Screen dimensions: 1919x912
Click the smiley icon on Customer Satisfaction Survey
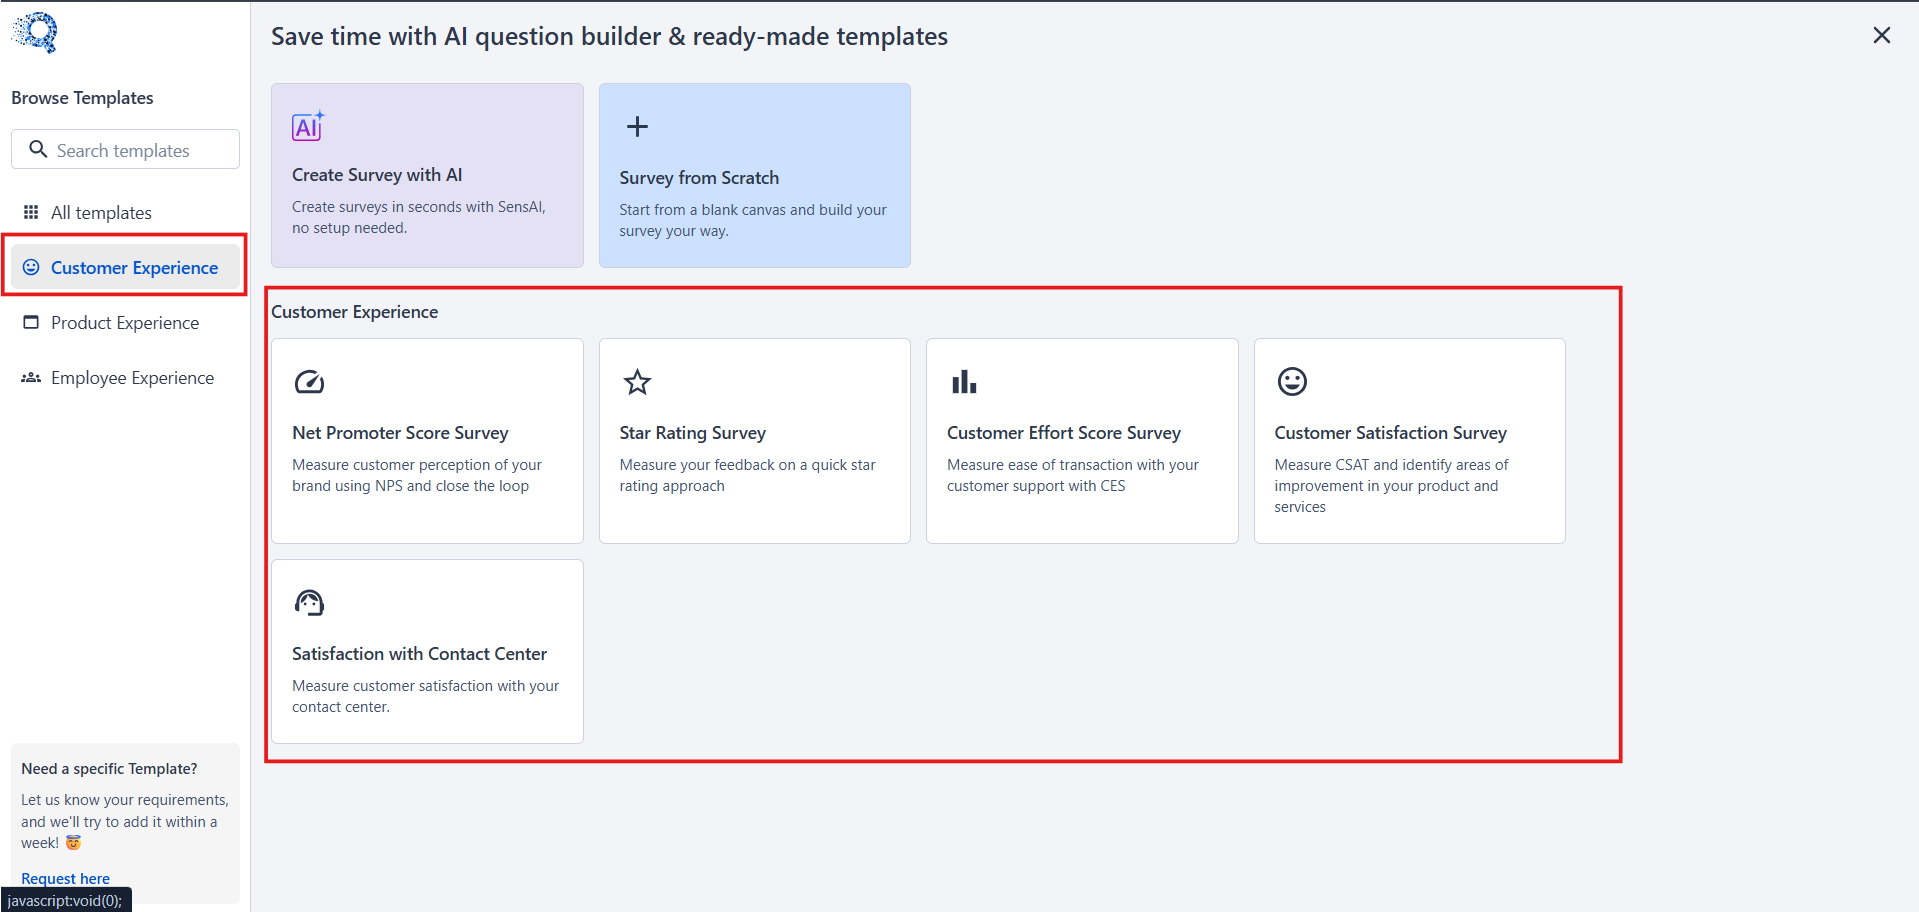click(x=1292, y=382)
